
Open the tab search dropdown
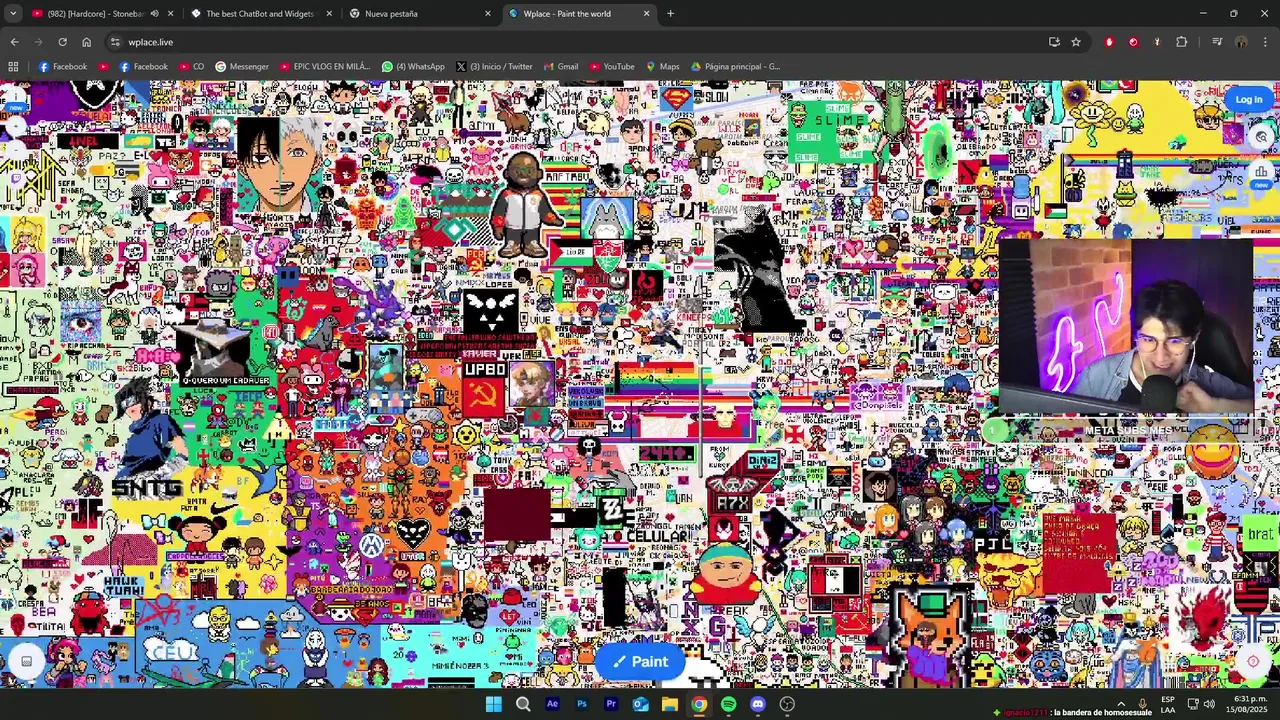[13, 13]
